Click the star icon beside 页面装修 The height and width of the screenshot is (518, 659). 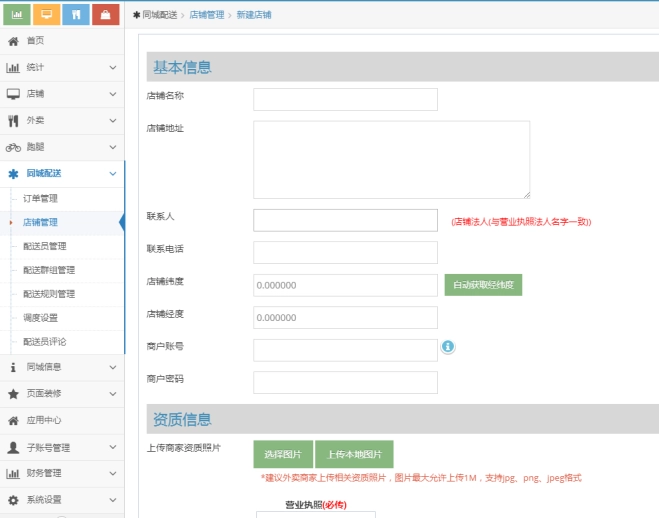[x=13, y=394]
